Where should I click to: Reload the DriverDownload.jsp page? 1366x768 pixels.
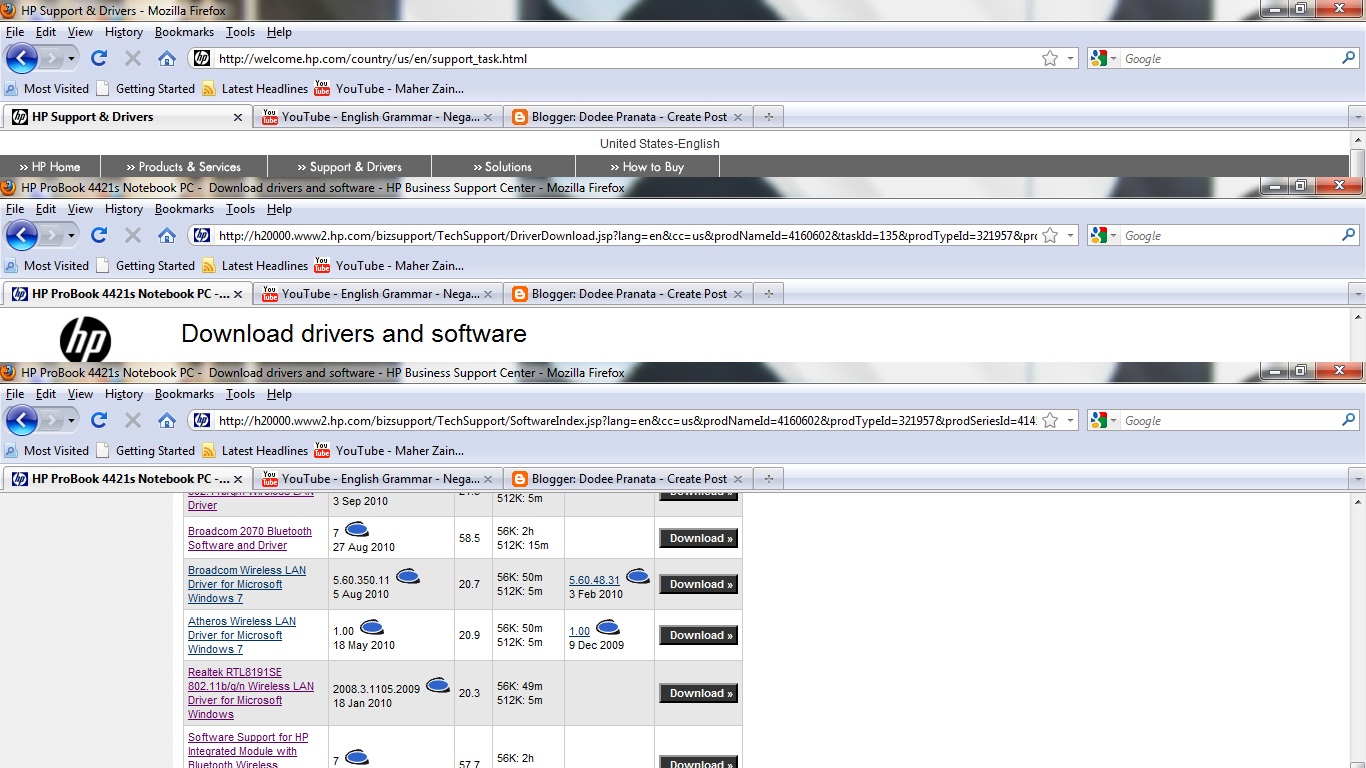click(99, 235)
